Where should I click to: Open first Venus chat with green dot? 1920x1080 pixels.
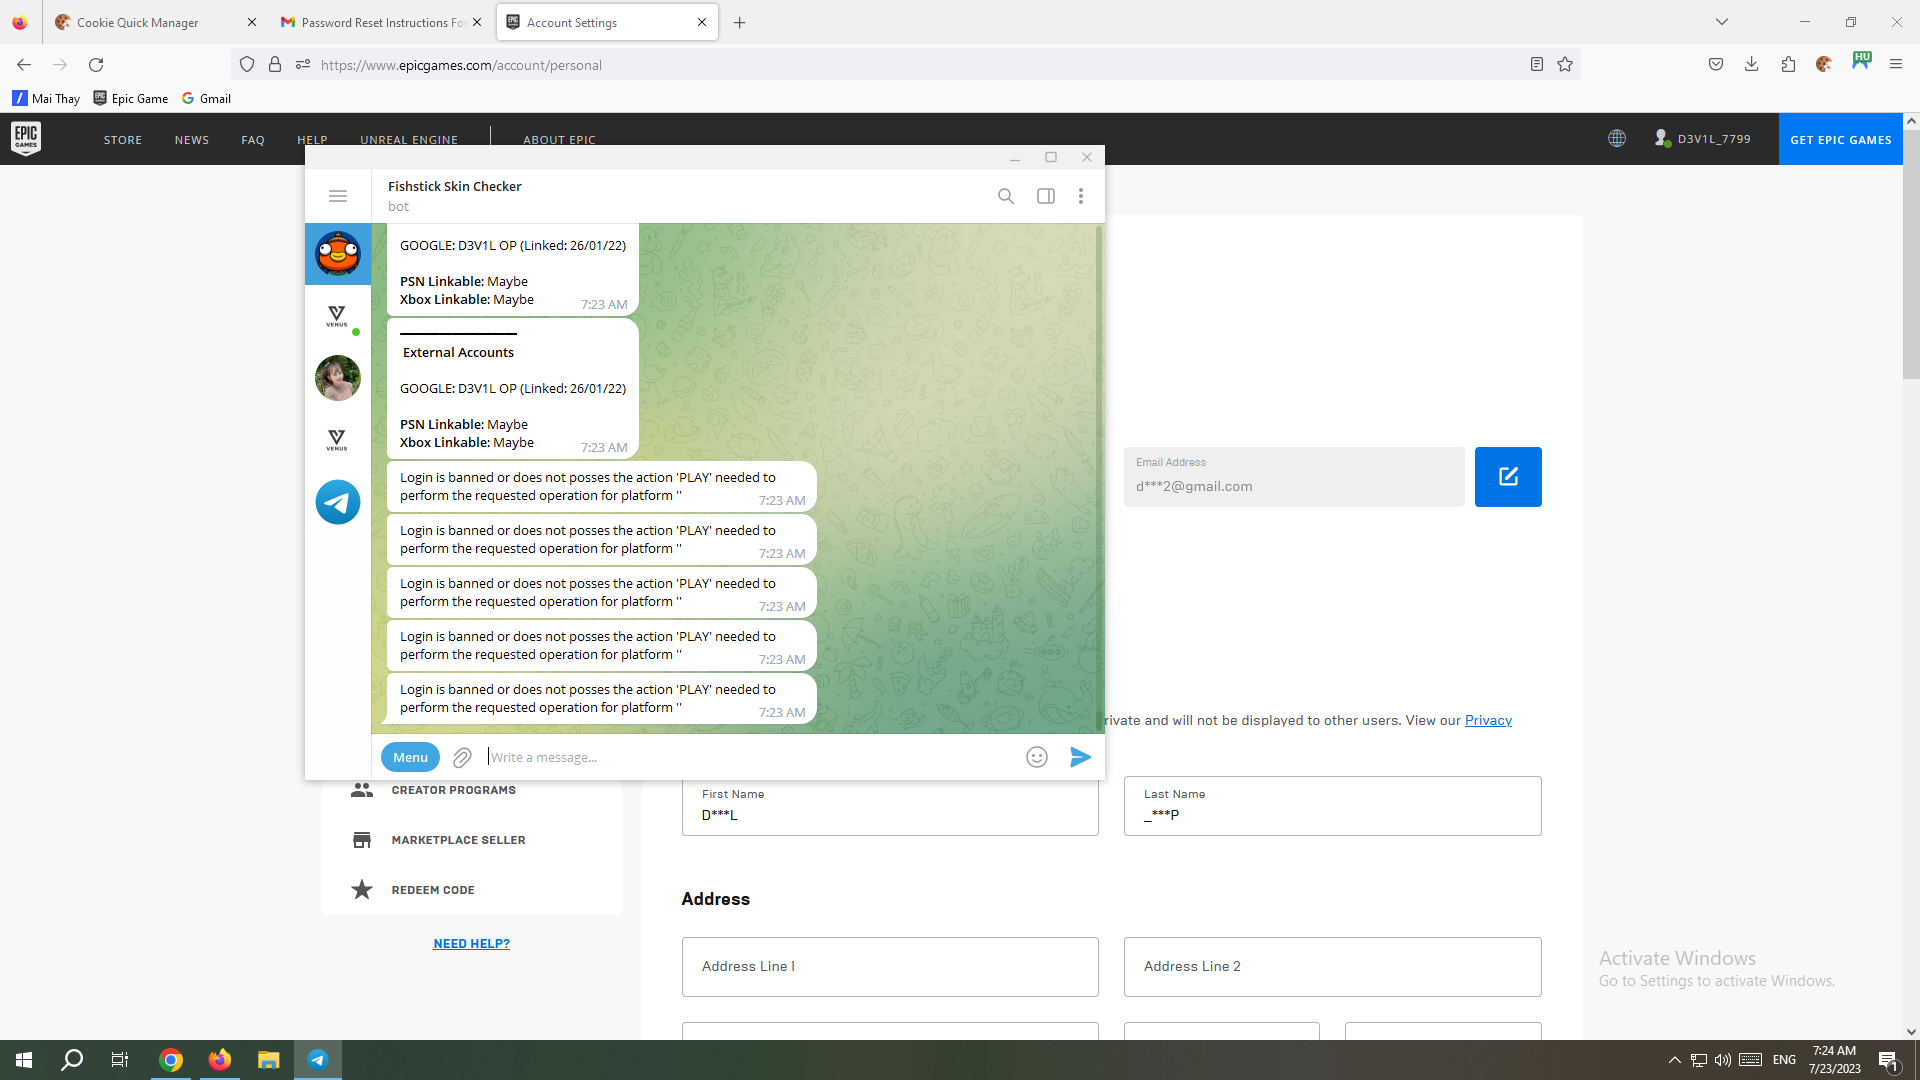338,316
